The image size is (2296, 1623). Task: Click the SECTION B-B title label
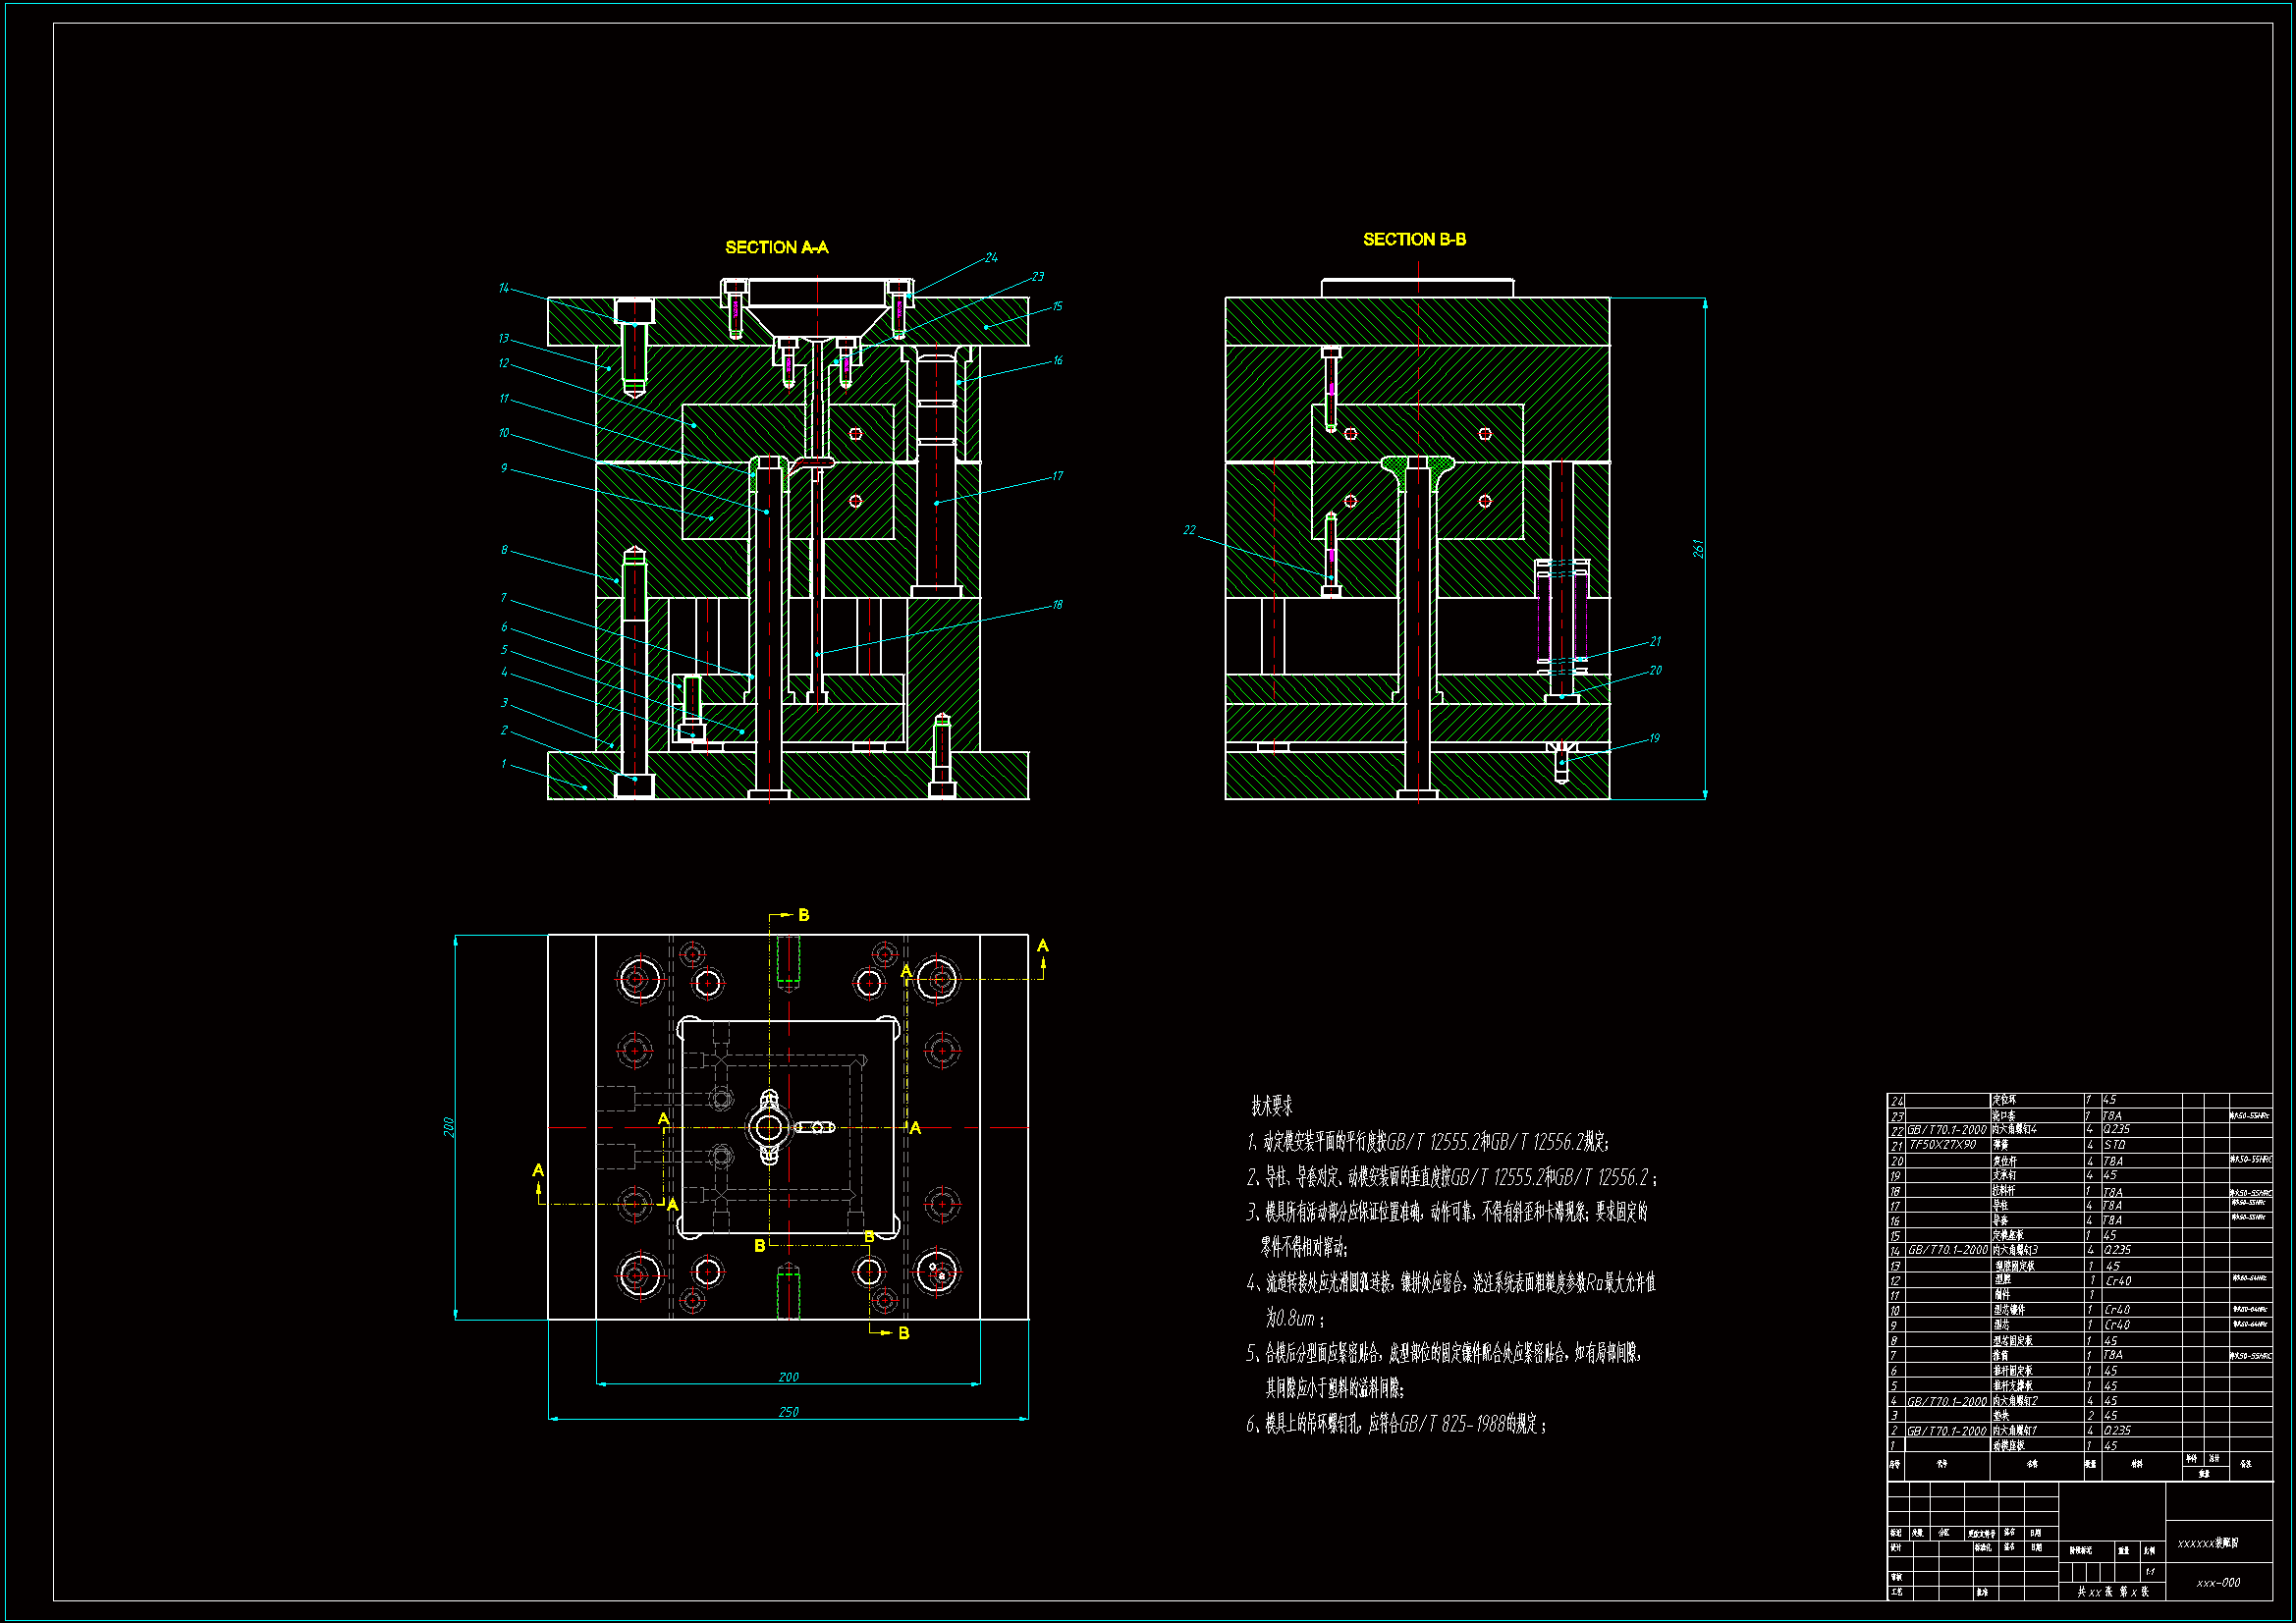click(x=1414, y=239)
